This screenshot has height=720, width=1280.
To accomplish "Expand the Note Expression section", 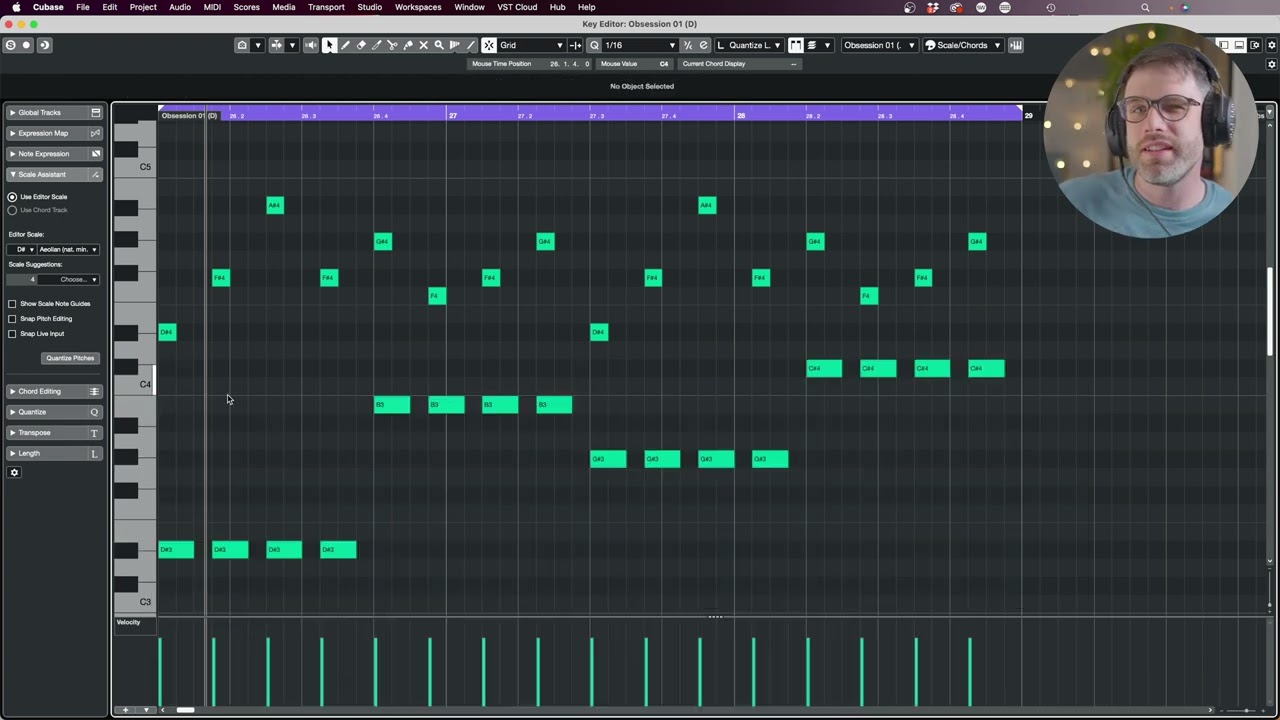I will tap(54, 154).
